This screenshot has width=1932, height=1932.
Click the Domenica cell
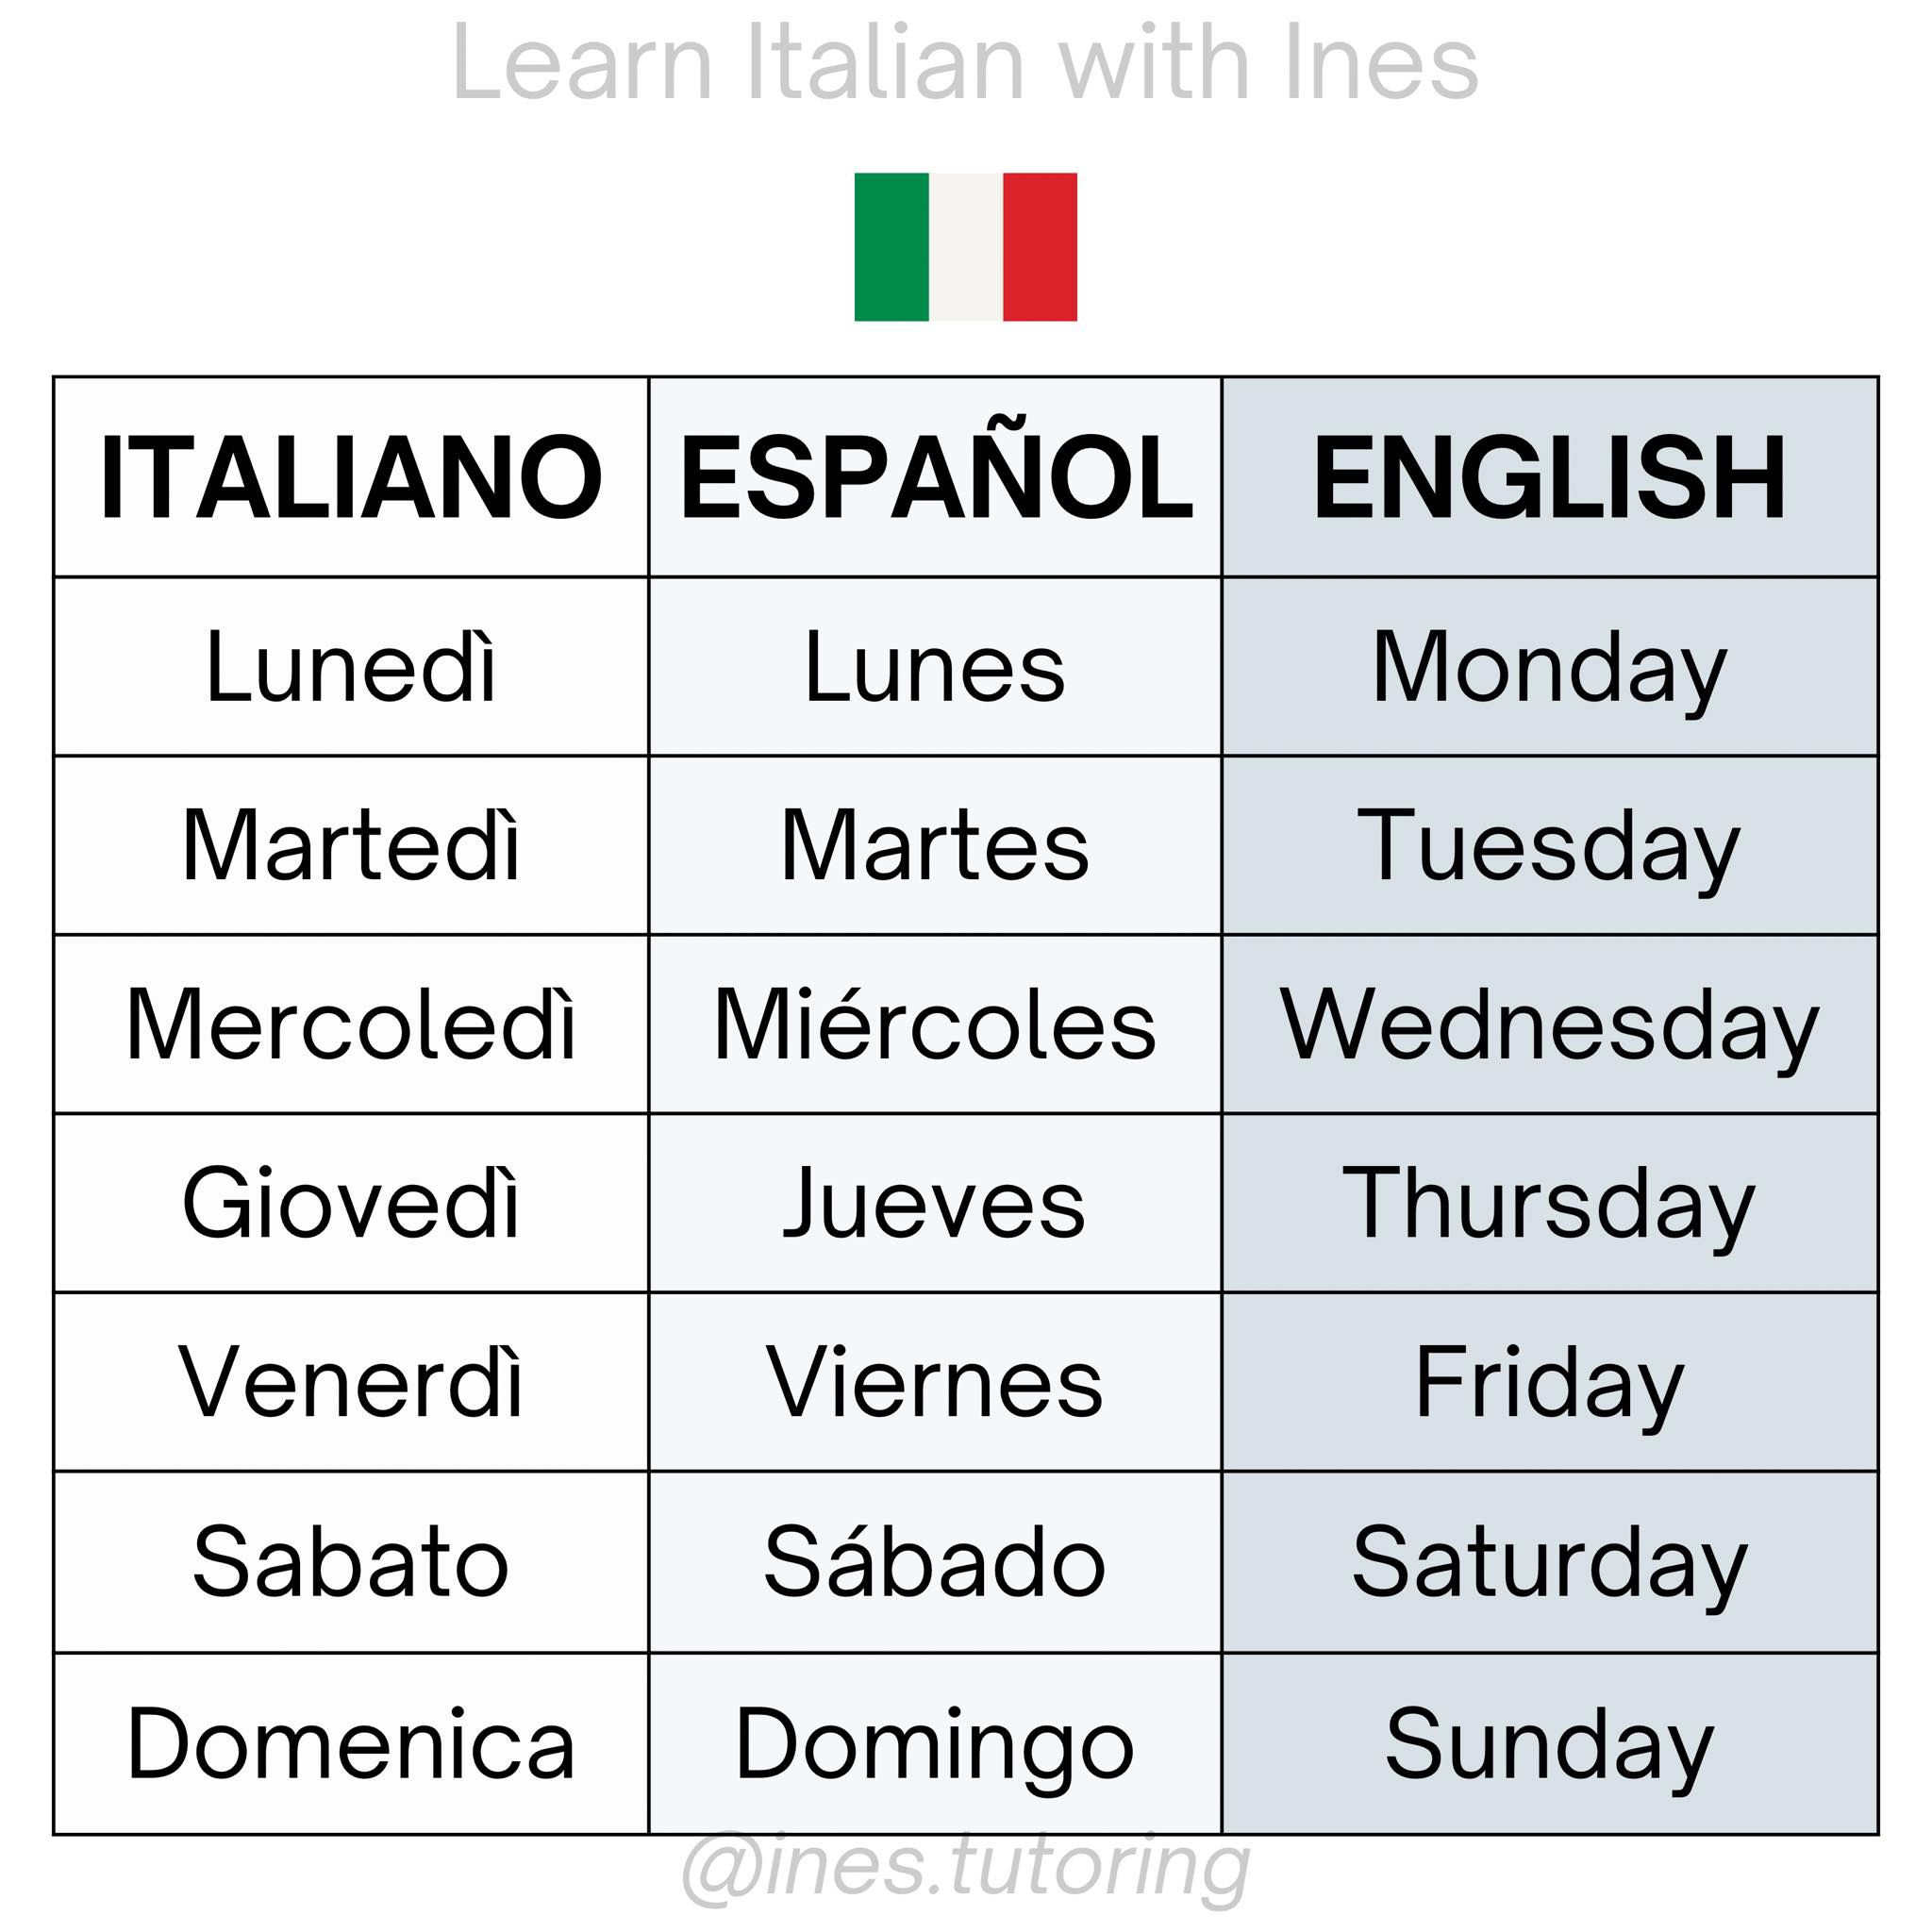351,1744
